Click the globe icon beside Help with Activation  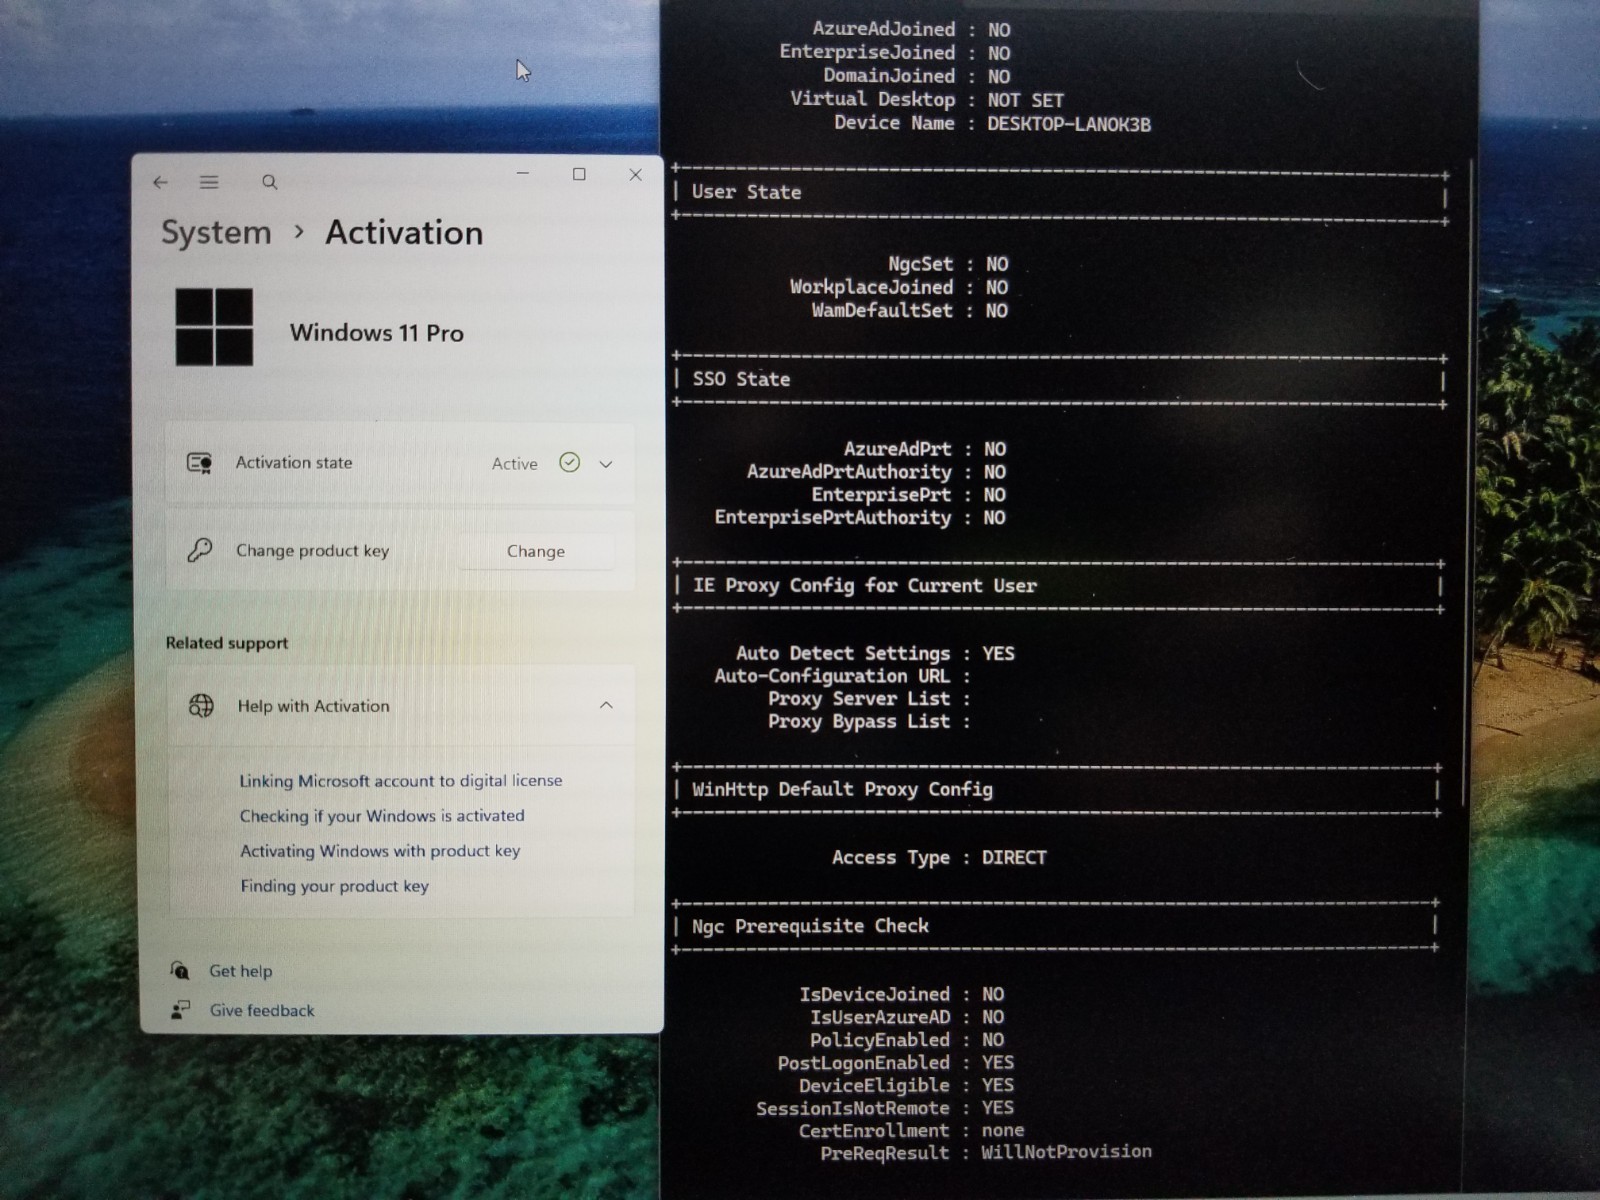pyautogui.click(x=201, y=705)
